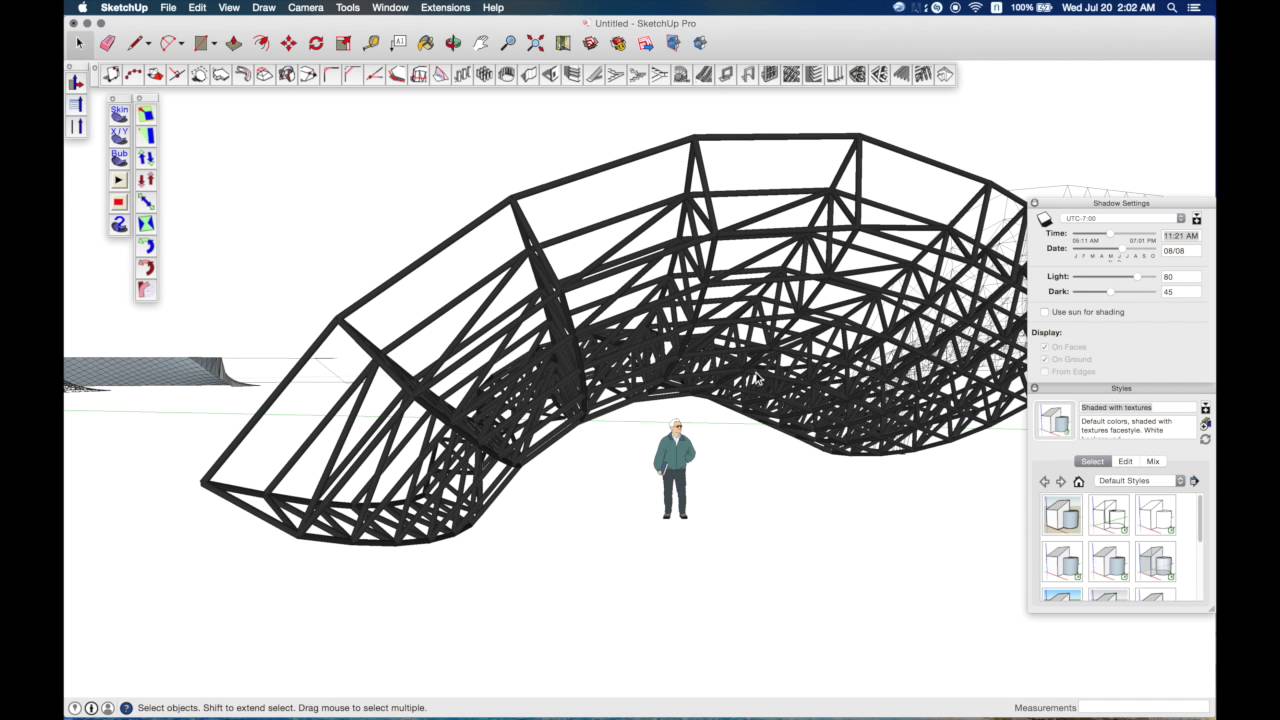Viewport: 1280px width, 720px height.
Task: Open macOS Spotlight search icon
Action: (x=1172, y=7)
